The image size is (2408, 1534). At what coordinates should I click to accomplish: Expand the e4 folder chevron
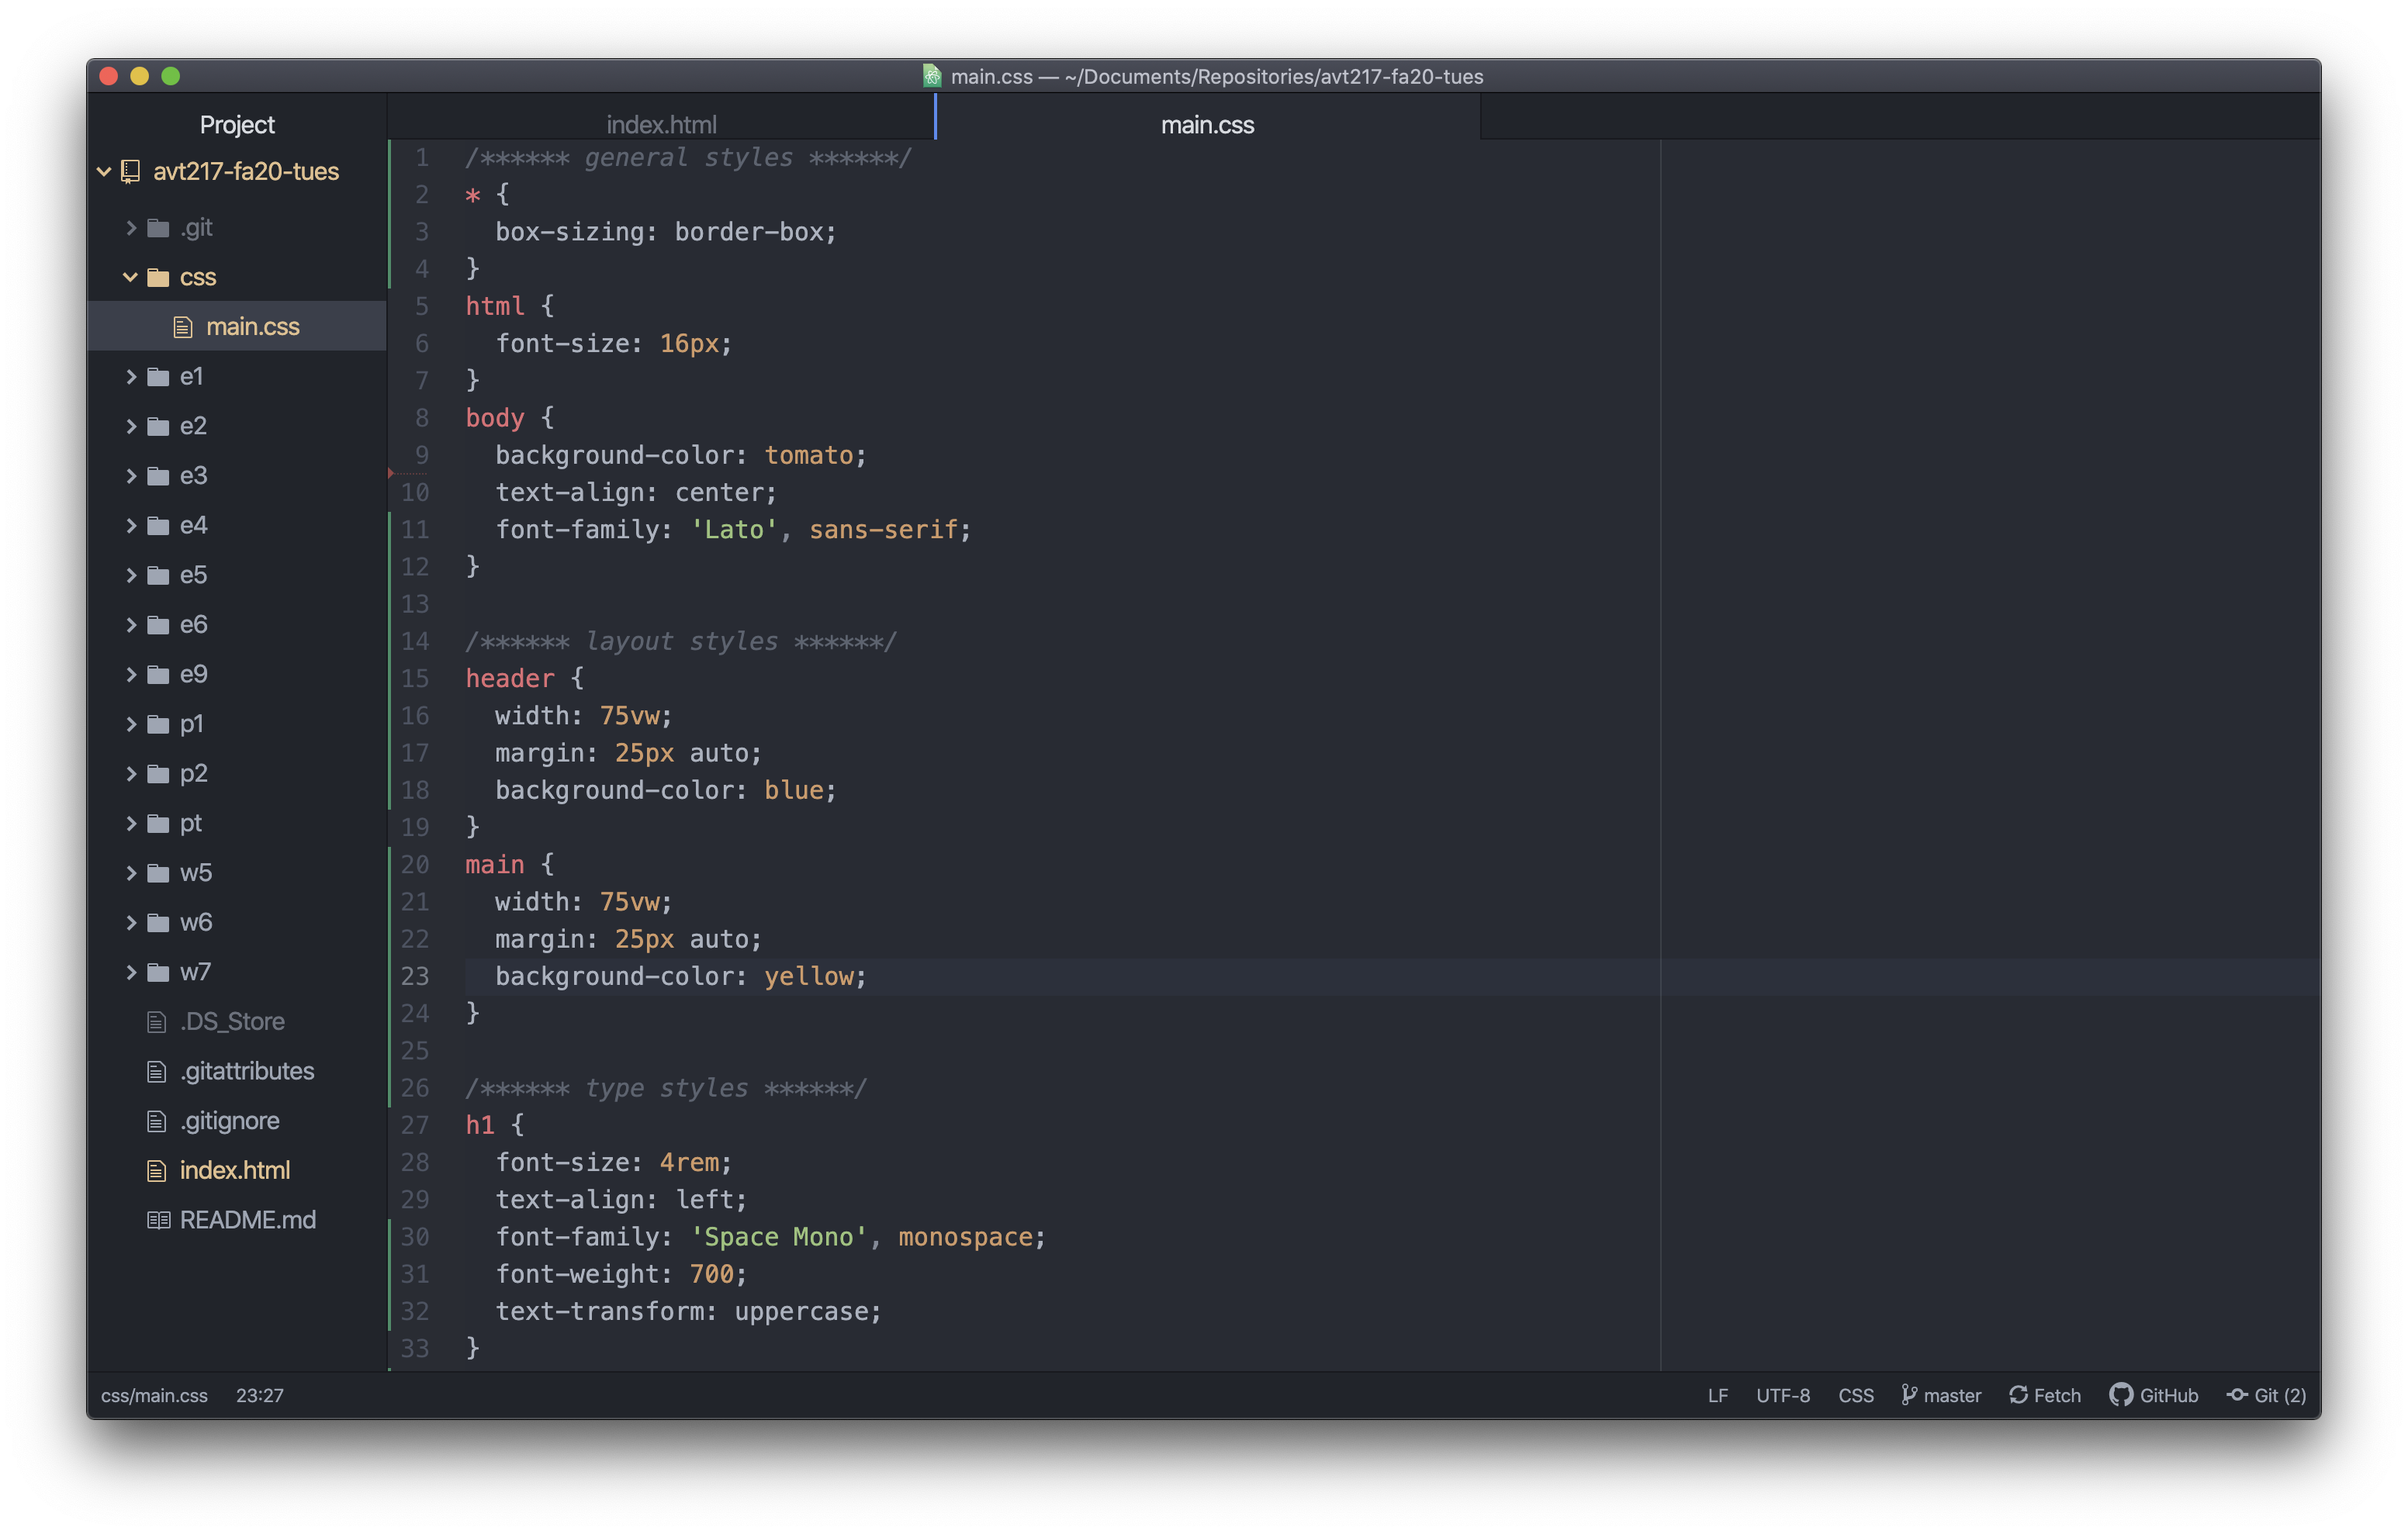(x=131, y=525)
